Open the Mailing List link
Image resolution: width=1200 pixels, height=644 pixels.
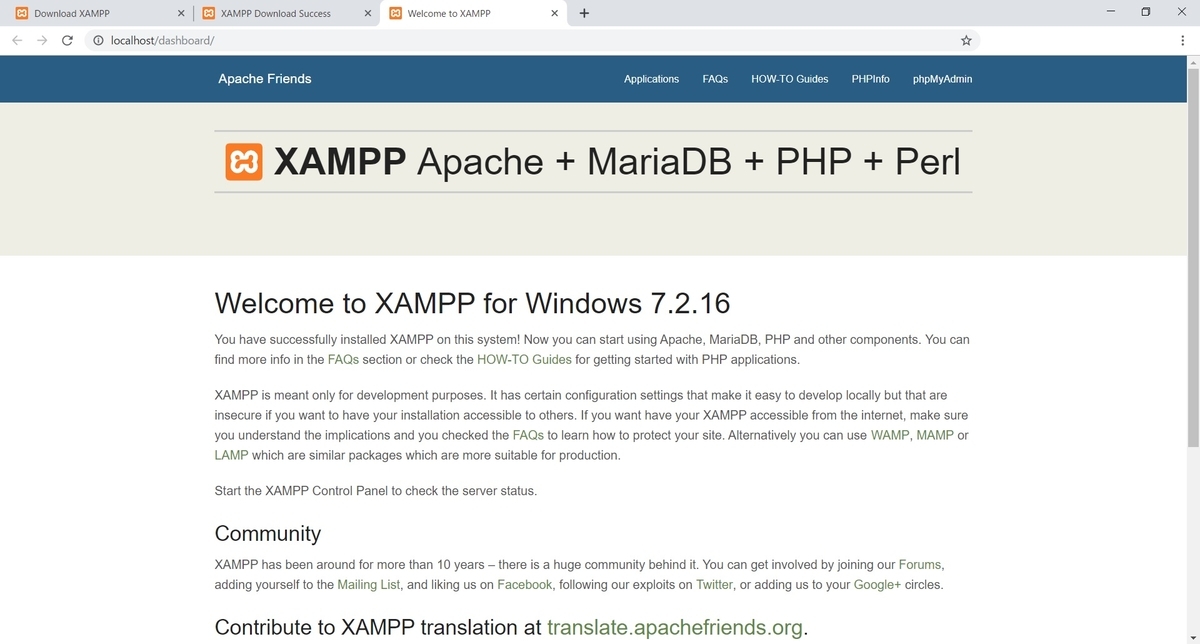point(369,585)
